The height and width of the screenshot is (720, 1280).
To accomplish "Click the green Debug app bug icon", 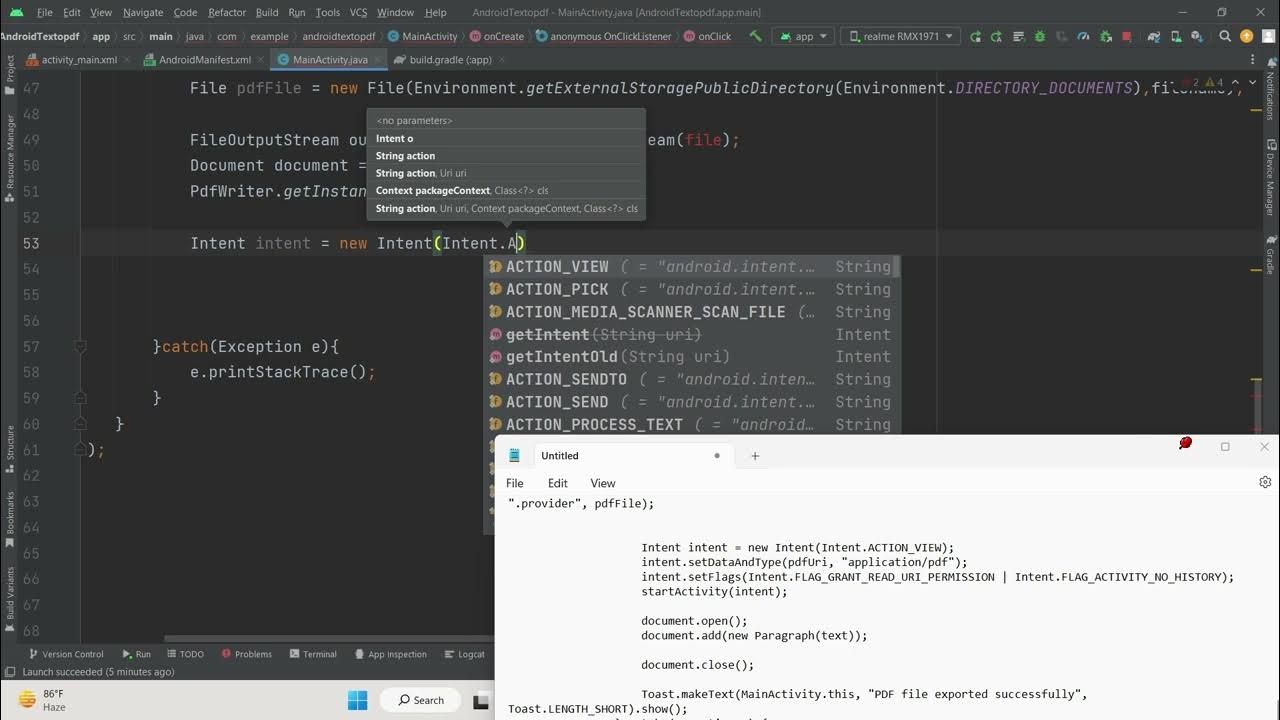I will click(1040, 36).
